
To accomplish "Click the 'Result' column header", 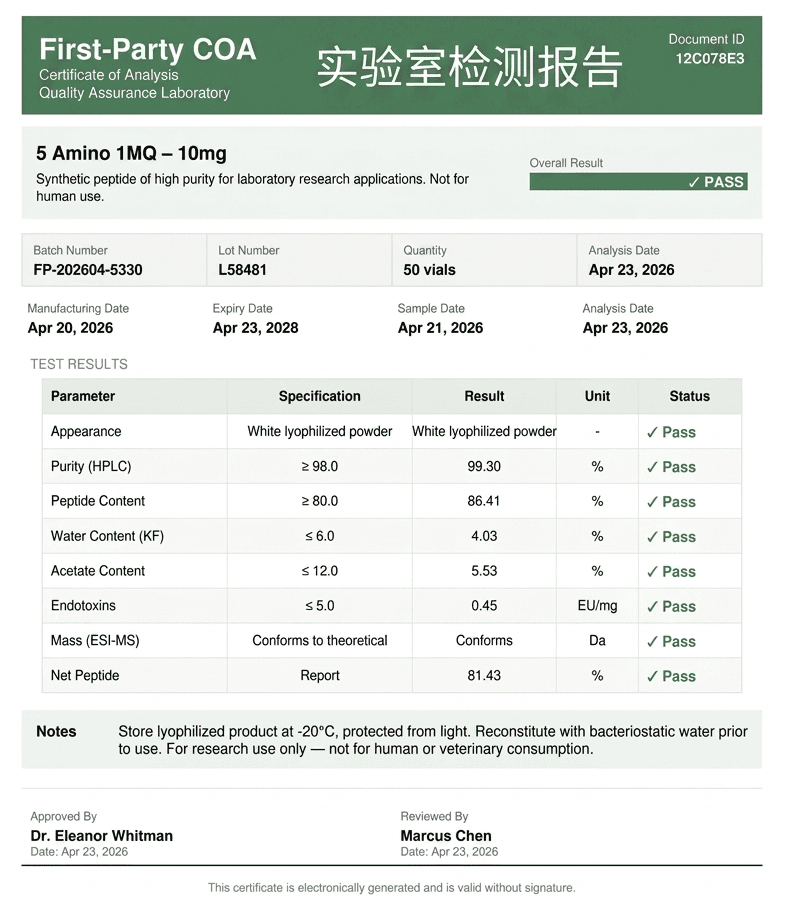I will 484,396.
